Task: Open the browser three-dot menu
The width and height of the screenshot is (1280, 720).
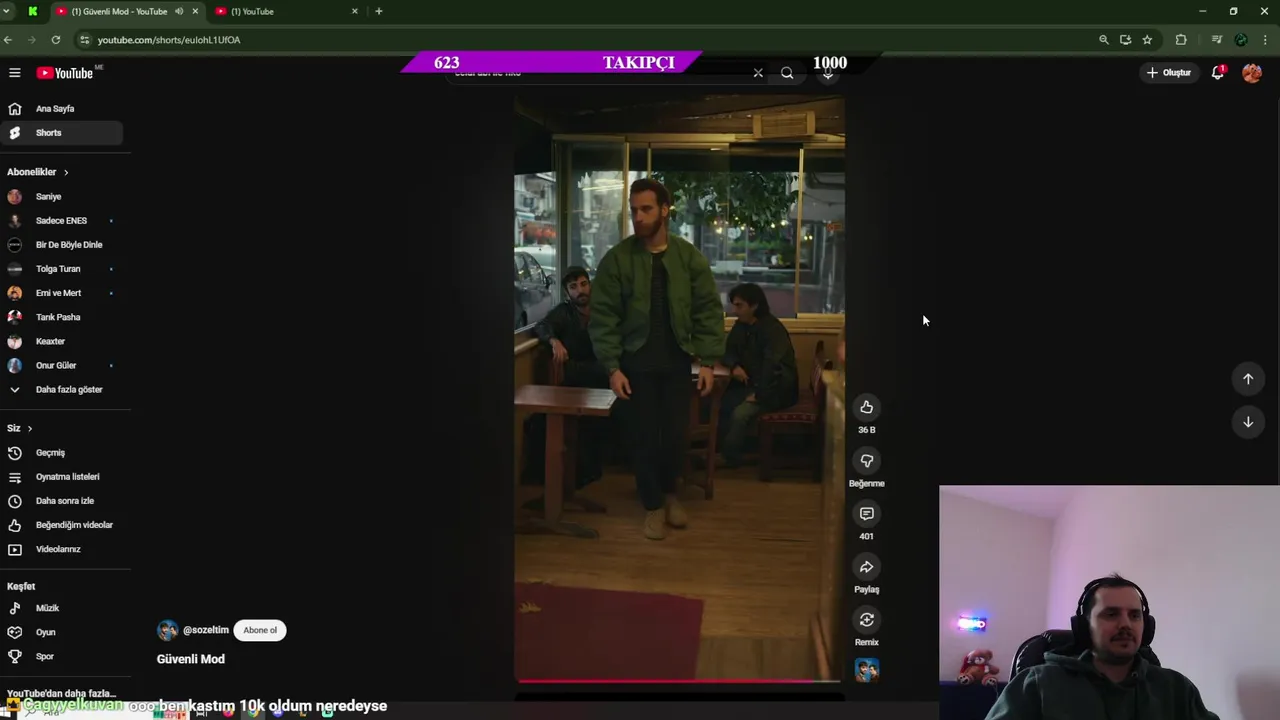Action: click(x=1266, y=40)
